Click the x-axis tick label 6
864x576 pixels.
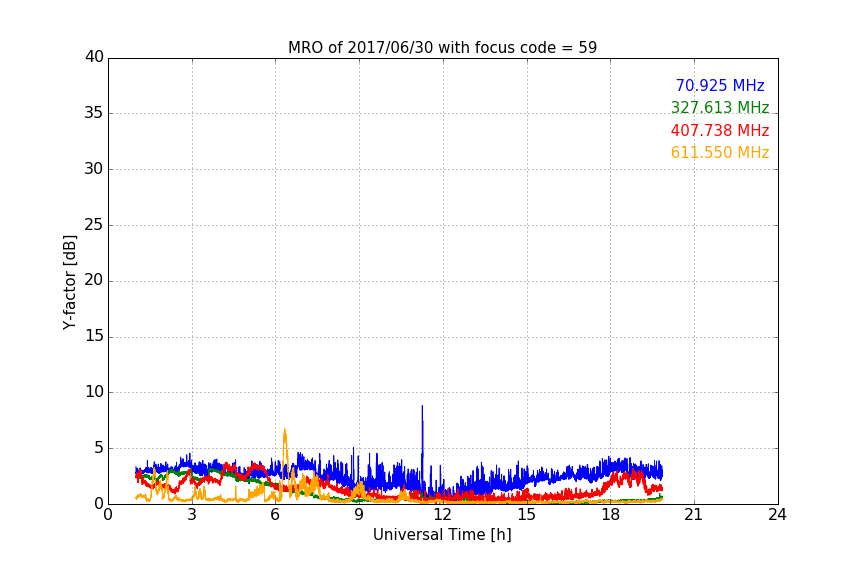click(275, 515)
